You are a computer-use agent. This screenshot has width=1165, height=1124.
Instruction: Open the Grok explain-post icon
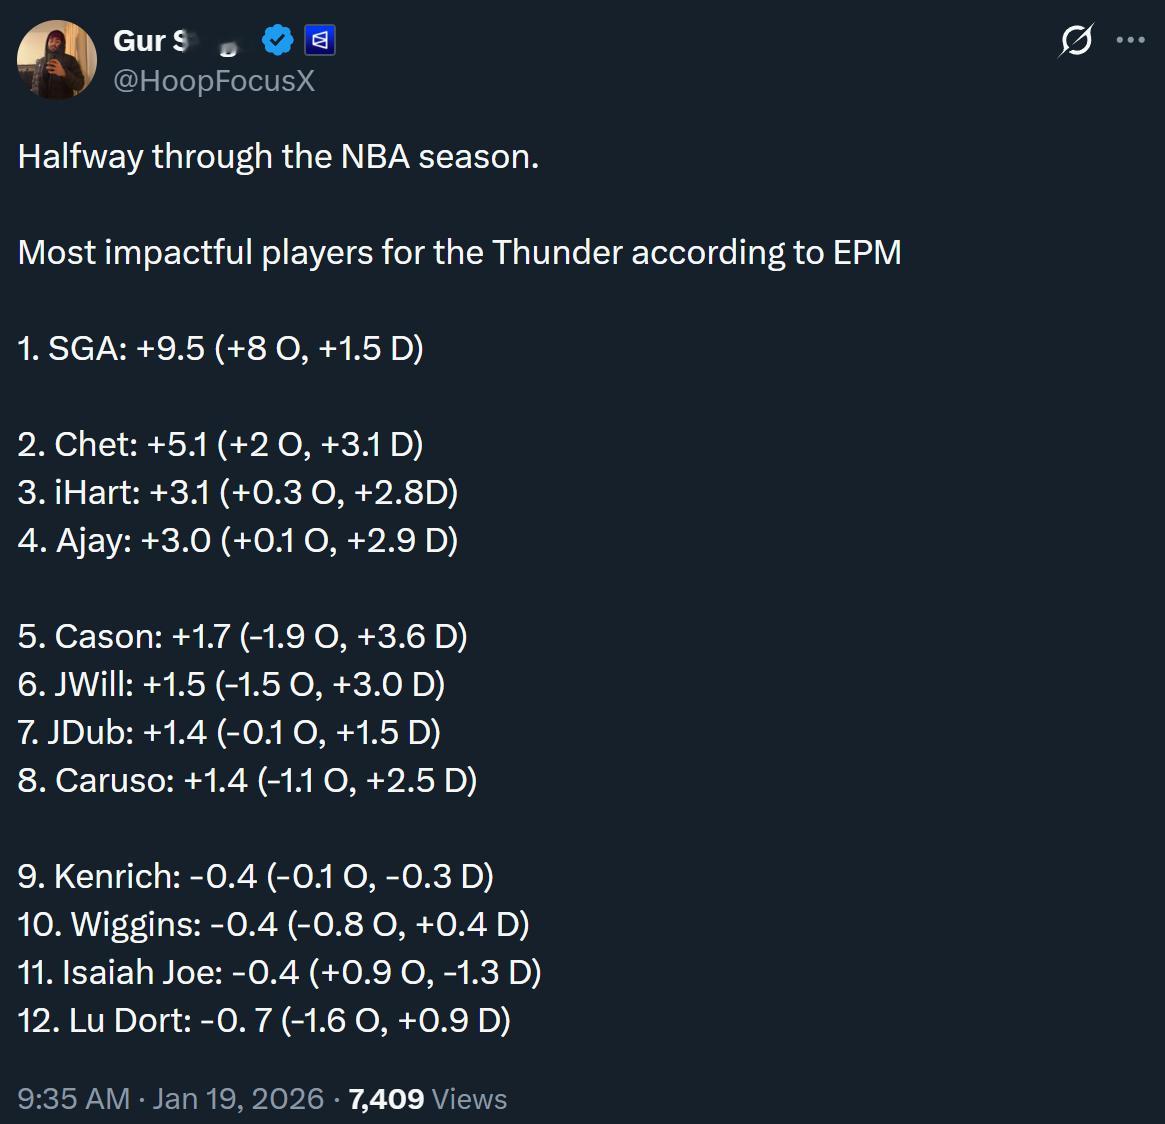click(1076, 41)
